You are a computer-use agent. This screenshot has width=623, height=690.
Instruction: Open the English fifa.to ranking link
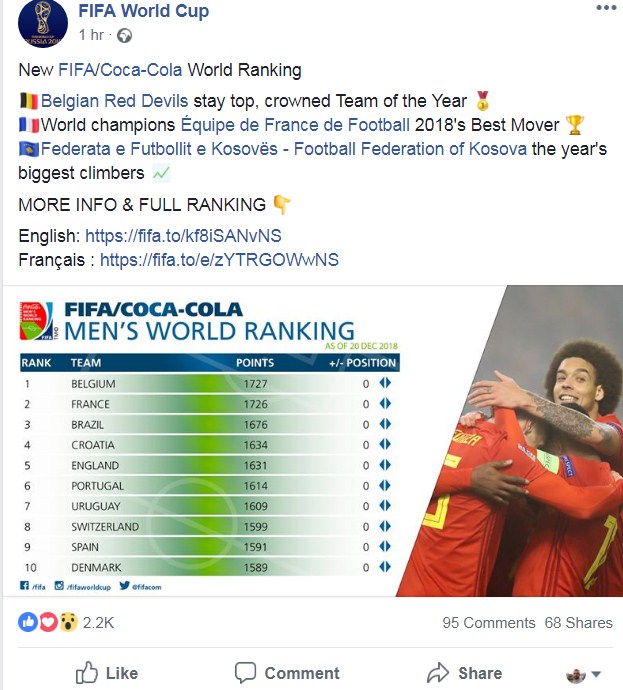point(183,236)
